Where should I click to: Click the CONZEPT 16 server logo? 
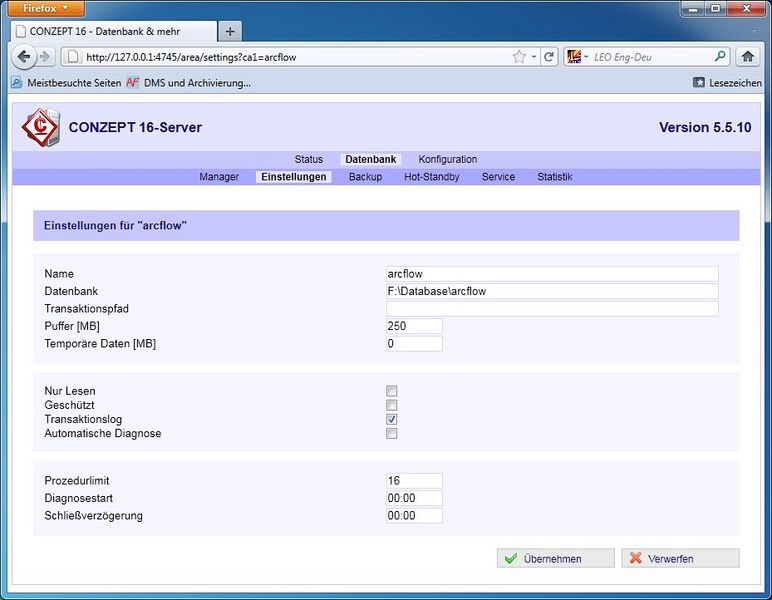pos(41,127)
